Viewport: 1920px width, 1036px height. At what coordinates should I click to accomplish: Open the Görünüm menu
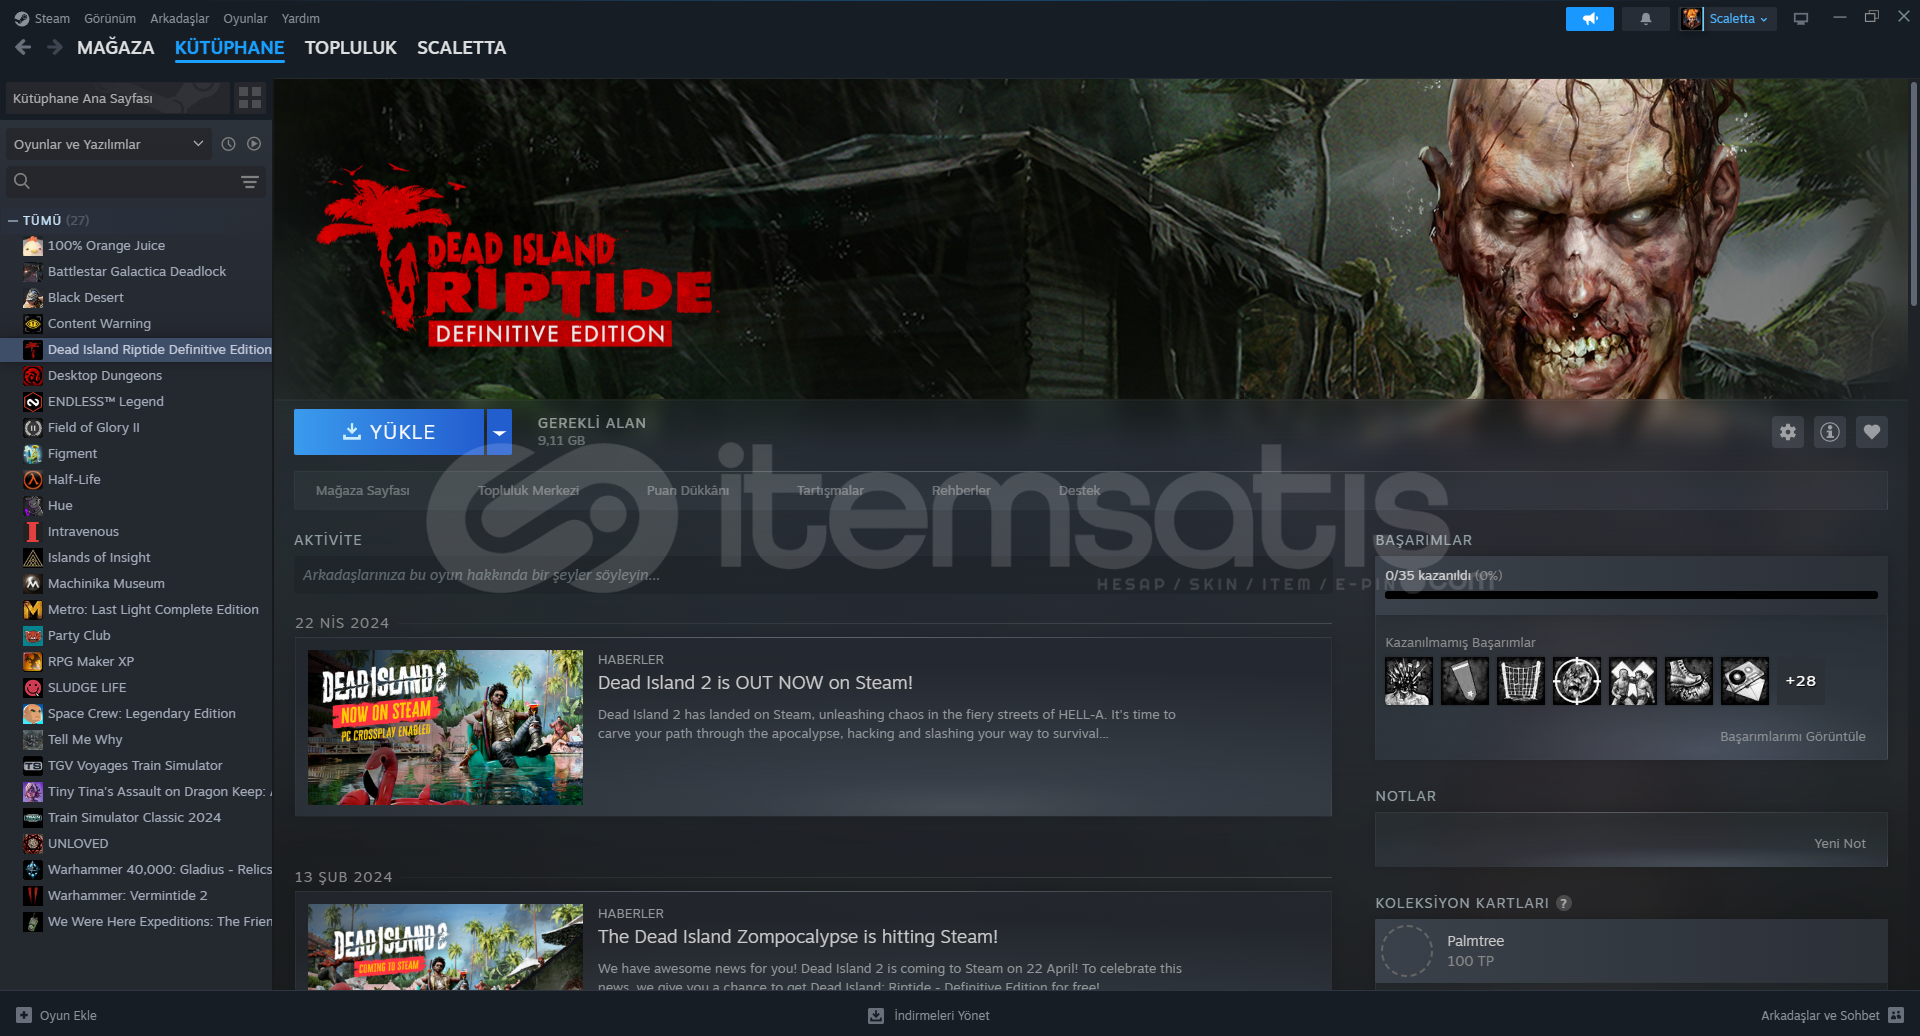(110, 18)
